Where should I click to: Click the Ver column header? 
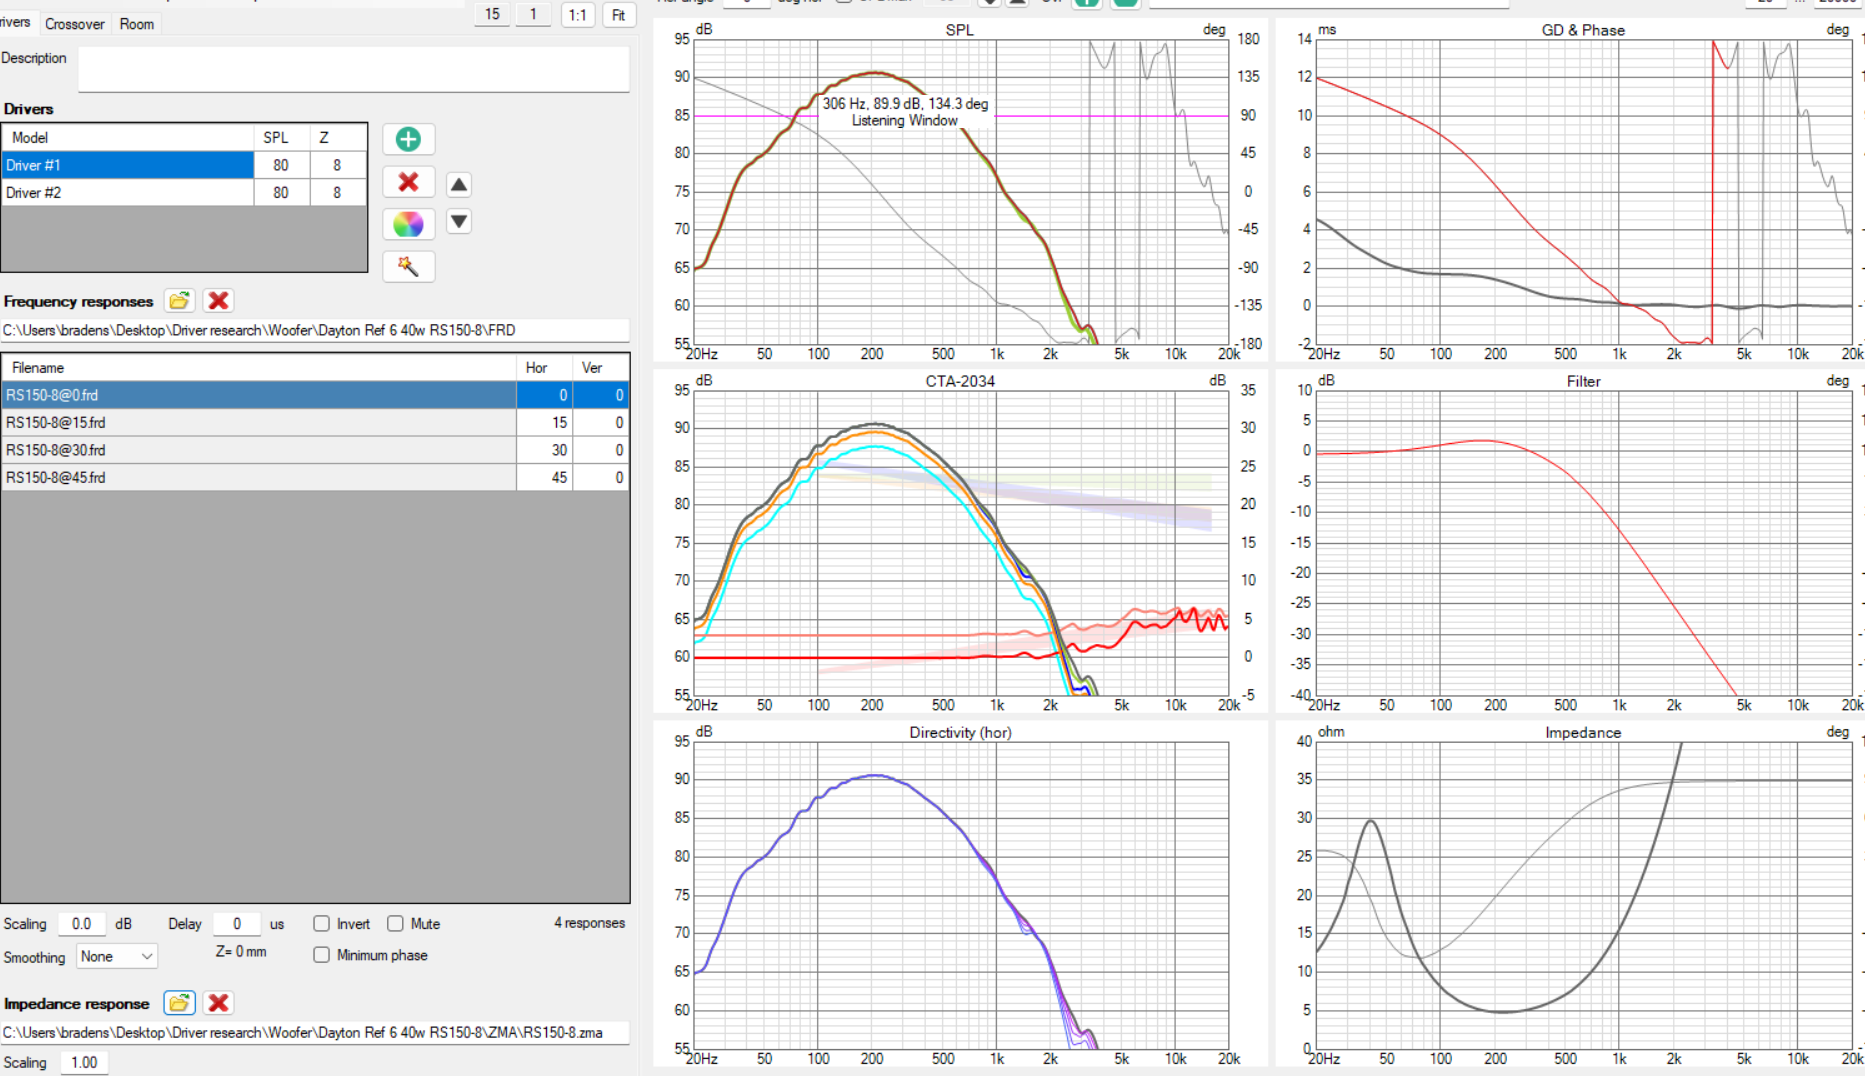(600, 368)
